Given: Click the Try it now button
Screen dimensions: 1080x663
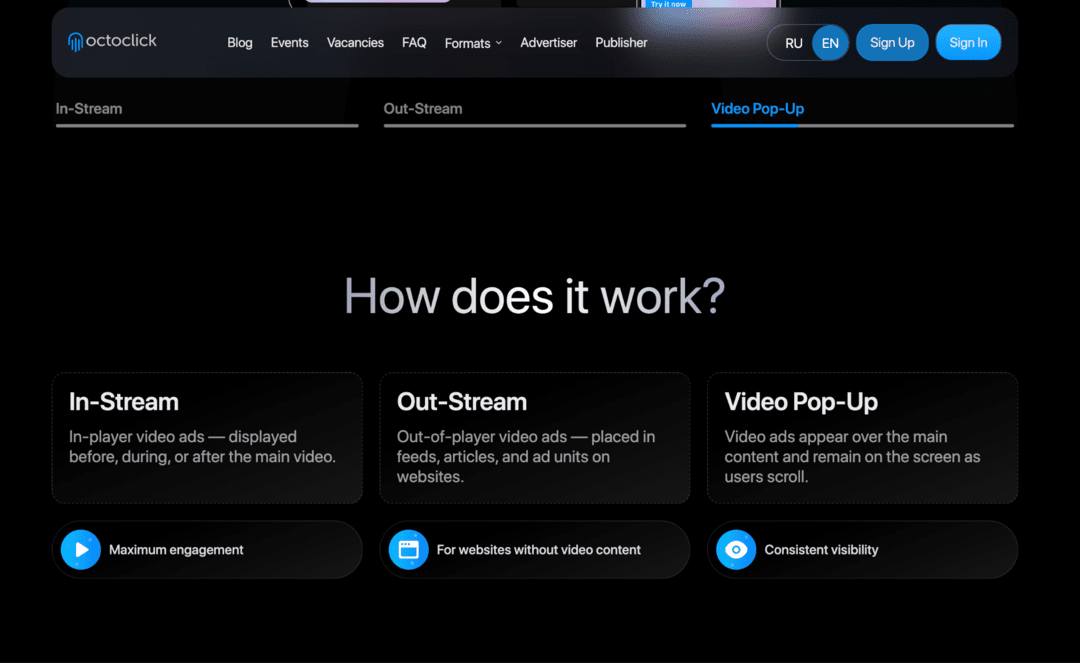Looking at the screenshot, I should 668,4.
